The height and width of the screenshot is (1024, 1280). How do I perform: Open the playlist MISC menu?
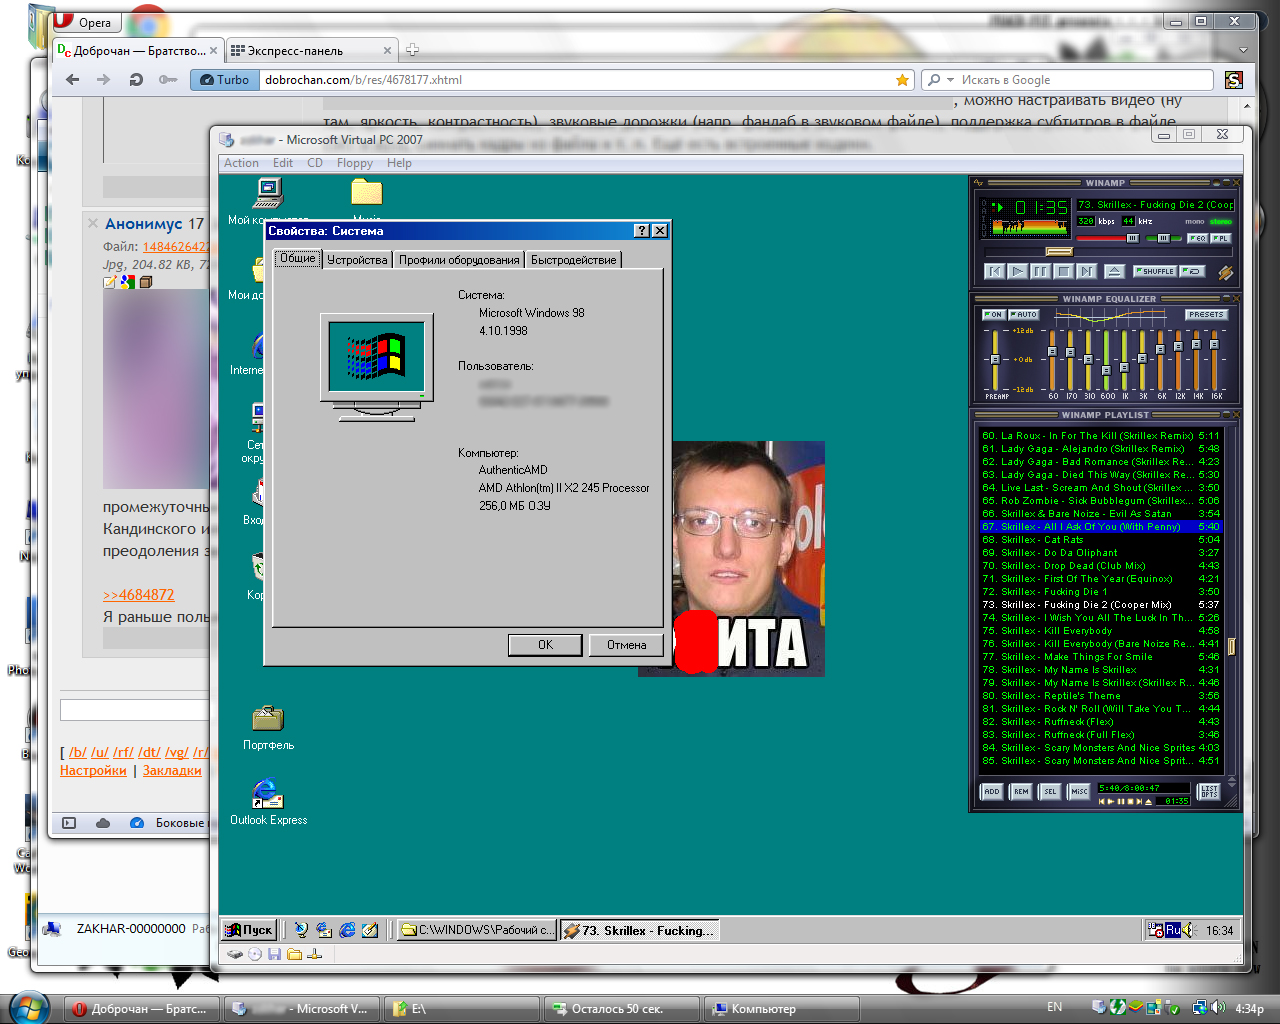click(x=1079, y=791)
